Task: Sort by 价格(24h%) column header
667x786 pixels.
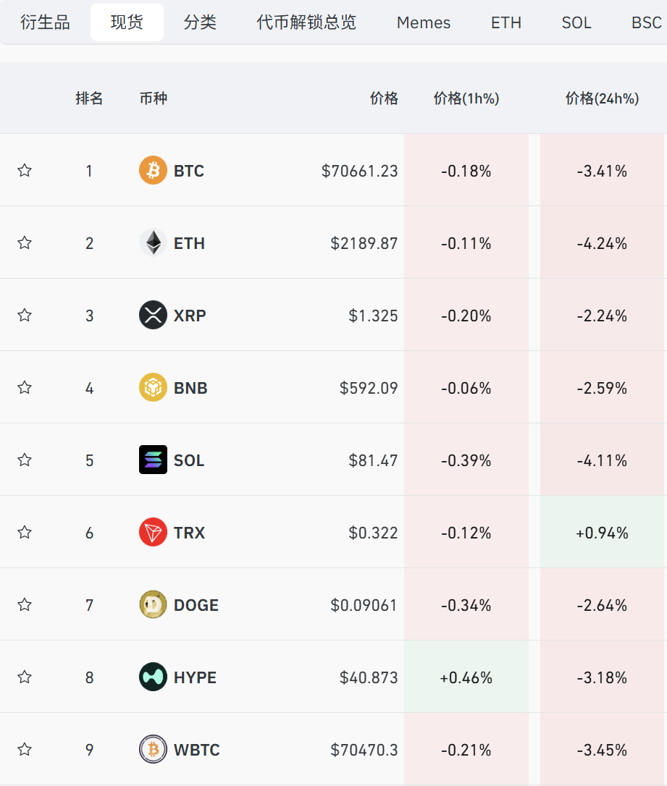Action: pyautogui.click(x=601, y=98)
